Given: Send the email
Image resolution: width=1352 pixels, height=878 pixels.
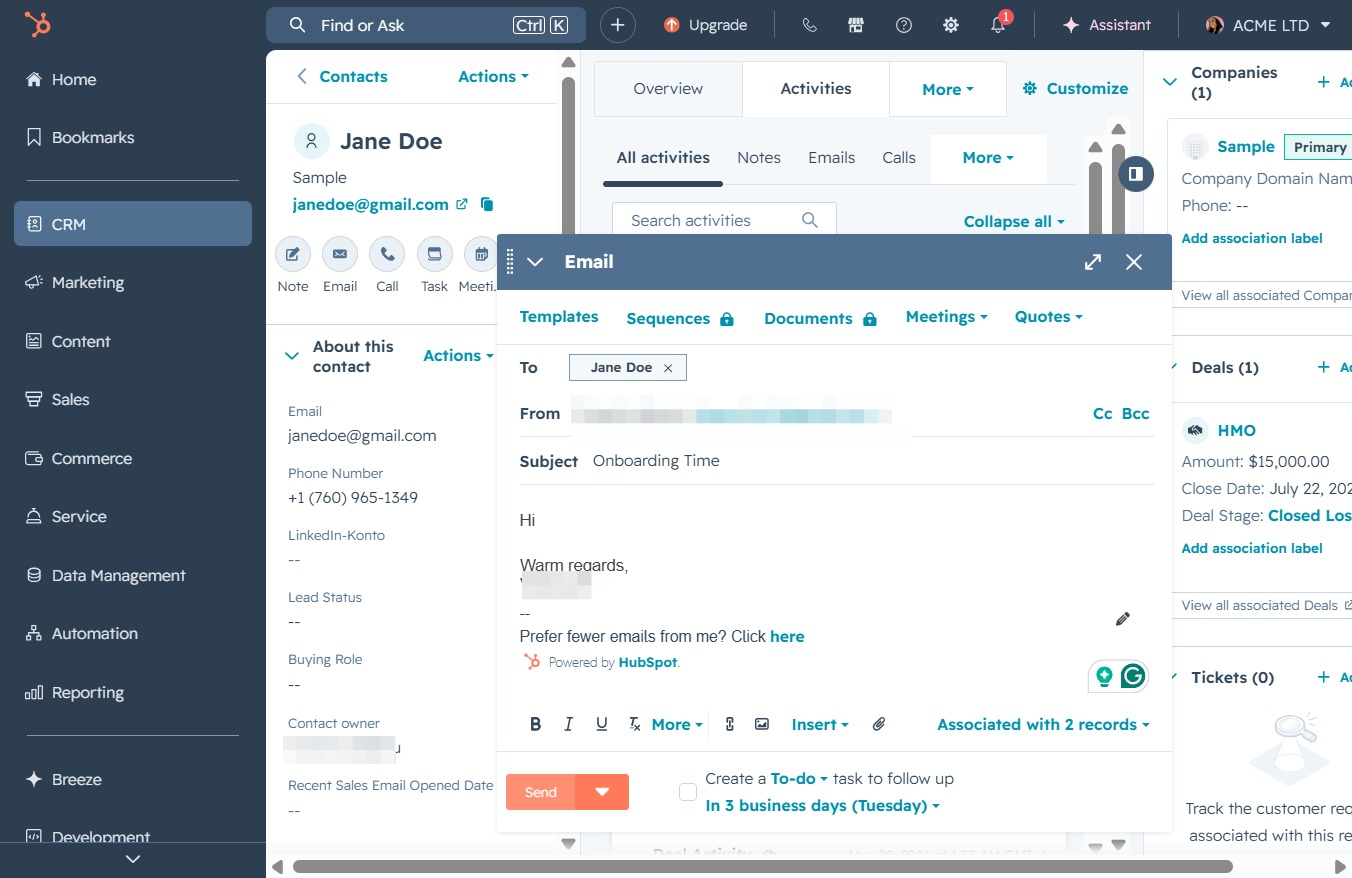Looking at the screenshot, I should point(541,792).
